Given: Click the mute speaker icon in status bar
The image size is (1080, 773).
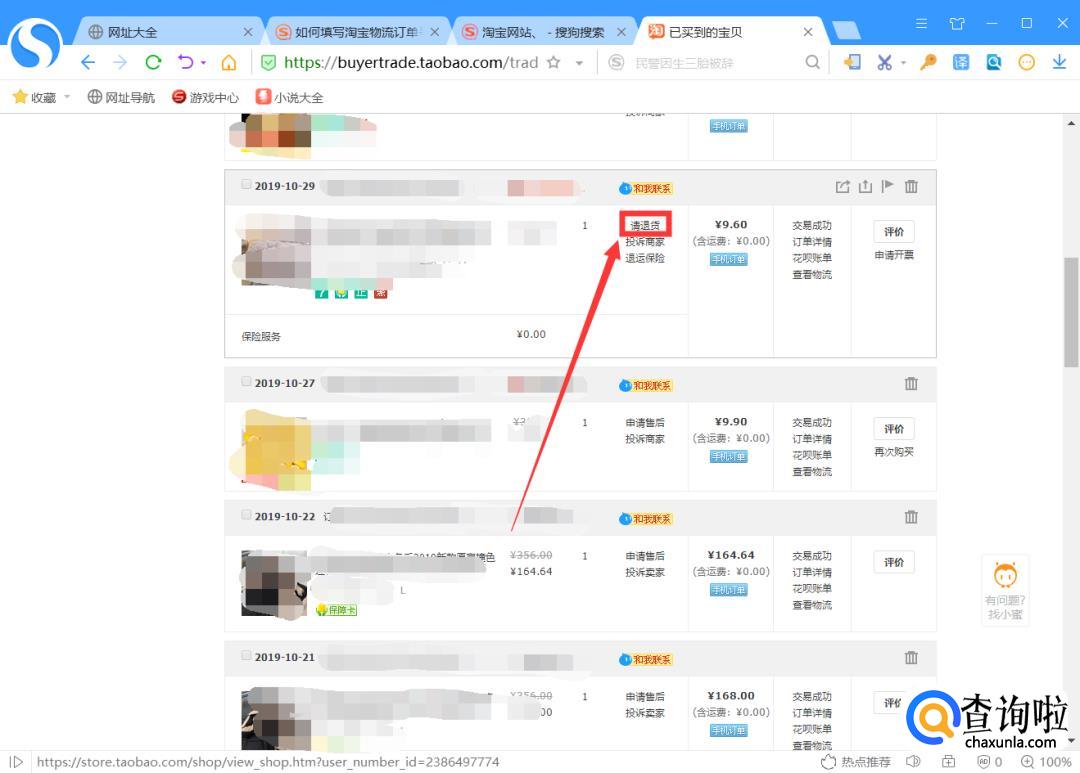Looking at the screenshot, I should tap(913, 761).
